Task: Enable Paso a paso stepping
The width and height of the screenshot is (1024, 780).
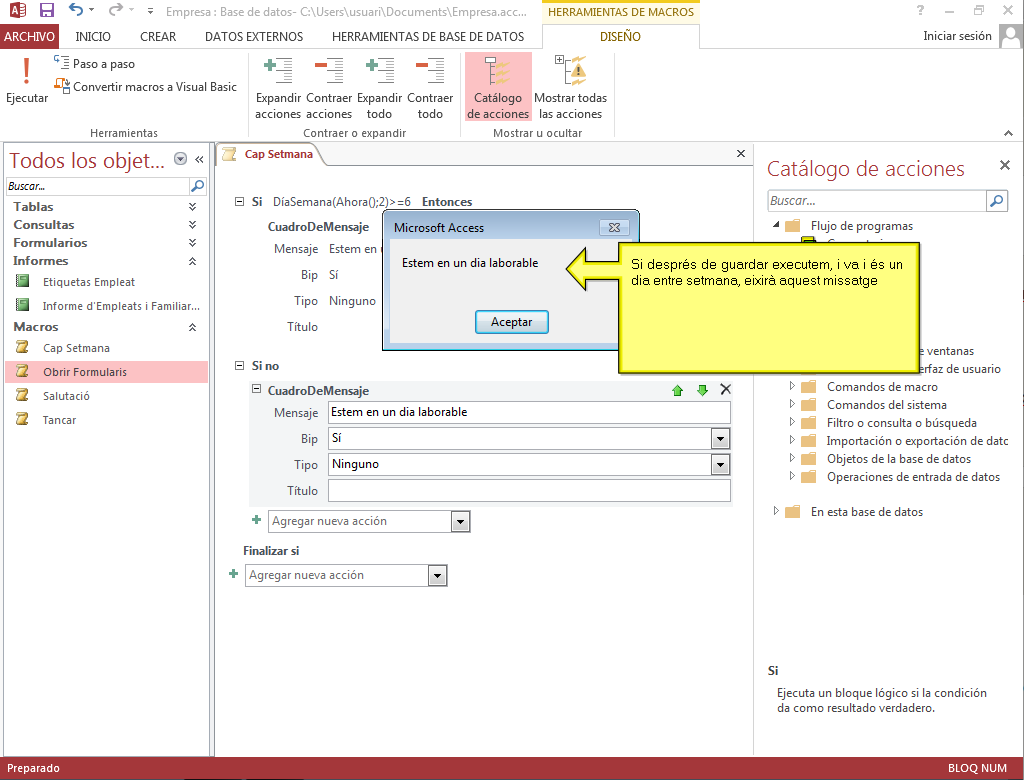Action: point(94,63)
